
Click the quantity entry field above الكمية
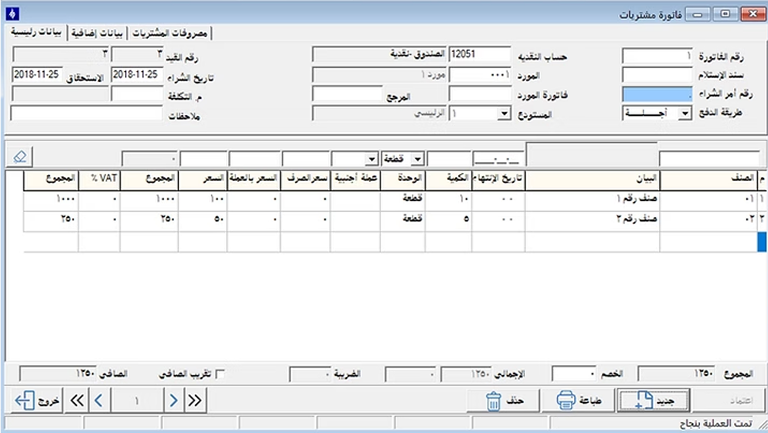tap(449, 159)
